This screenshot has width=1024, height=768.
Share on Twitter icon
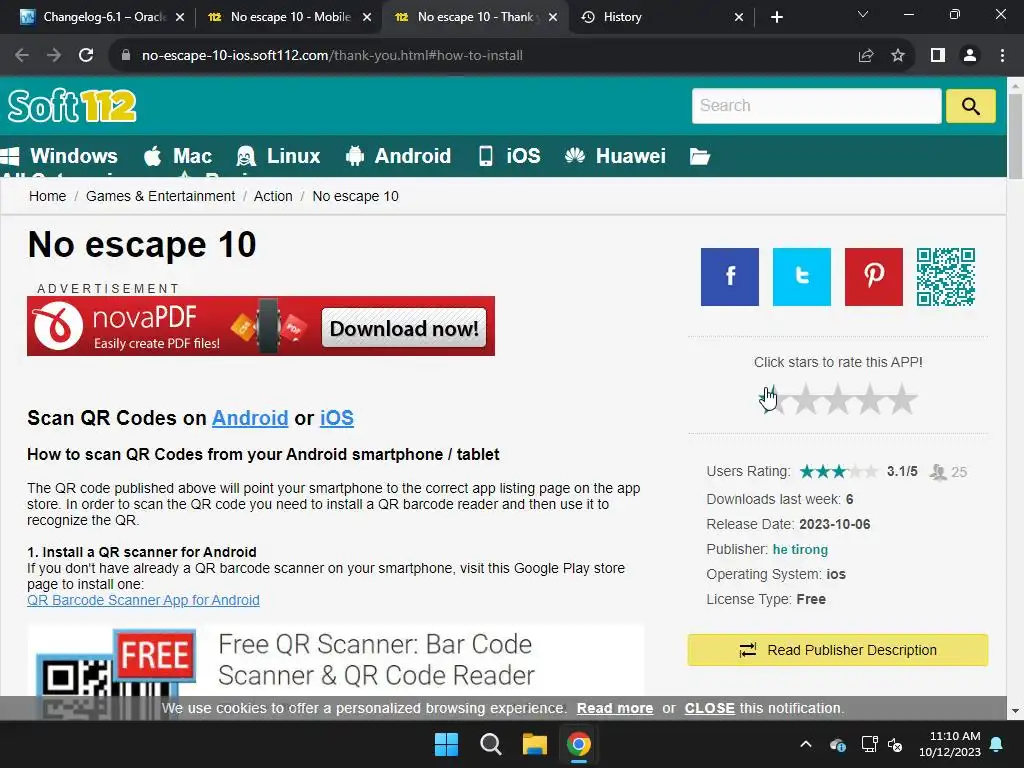[801, 276]
